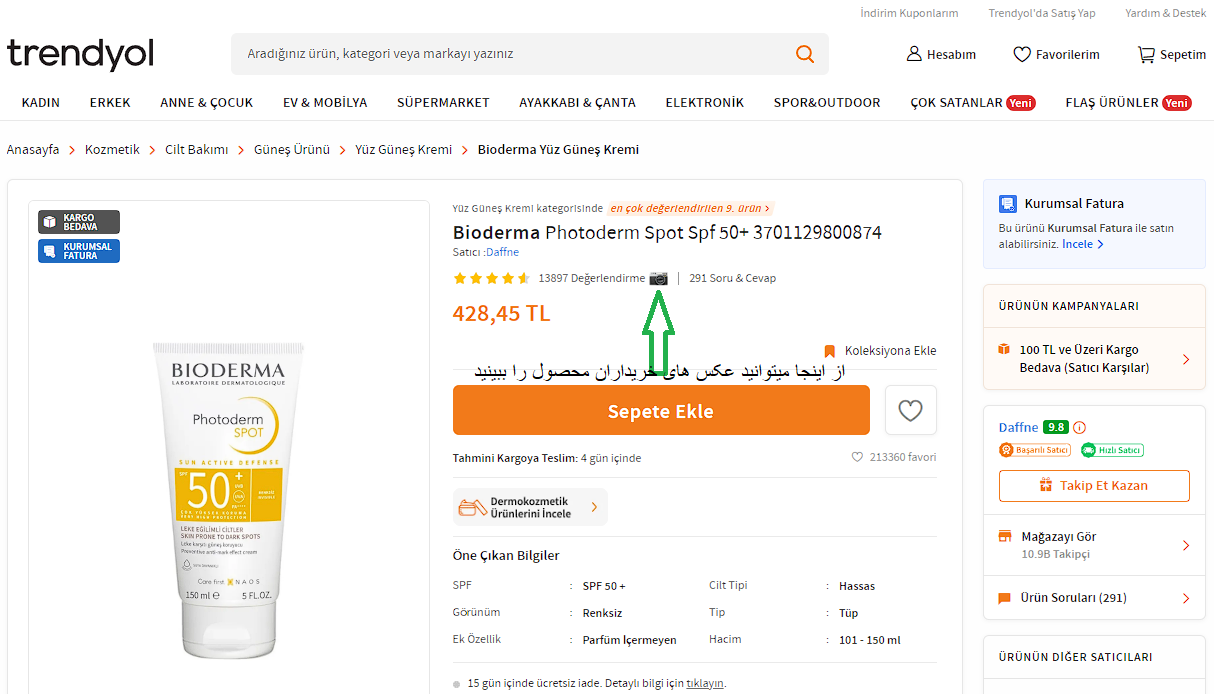Viewport: 1214px width, 694px height.
Task: Open customer photo reviews camera icon
Action: point(658,278)
